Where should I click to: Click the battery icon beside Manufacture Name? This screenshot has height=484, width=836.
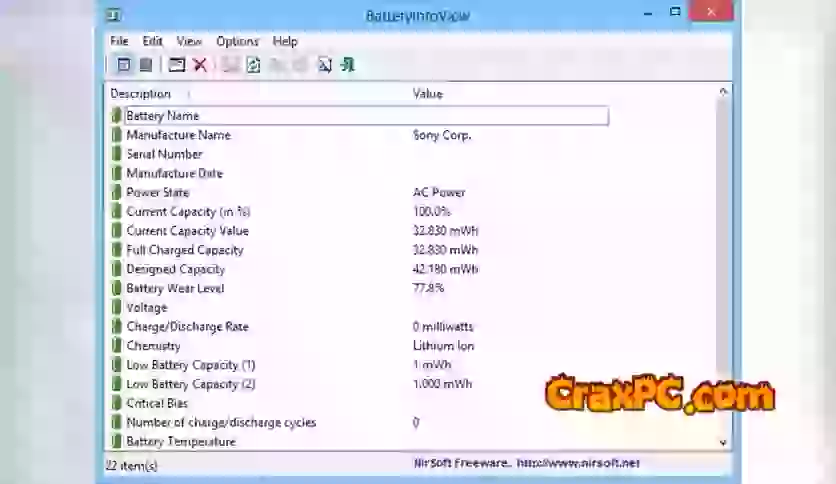click(x=116, y=134)
